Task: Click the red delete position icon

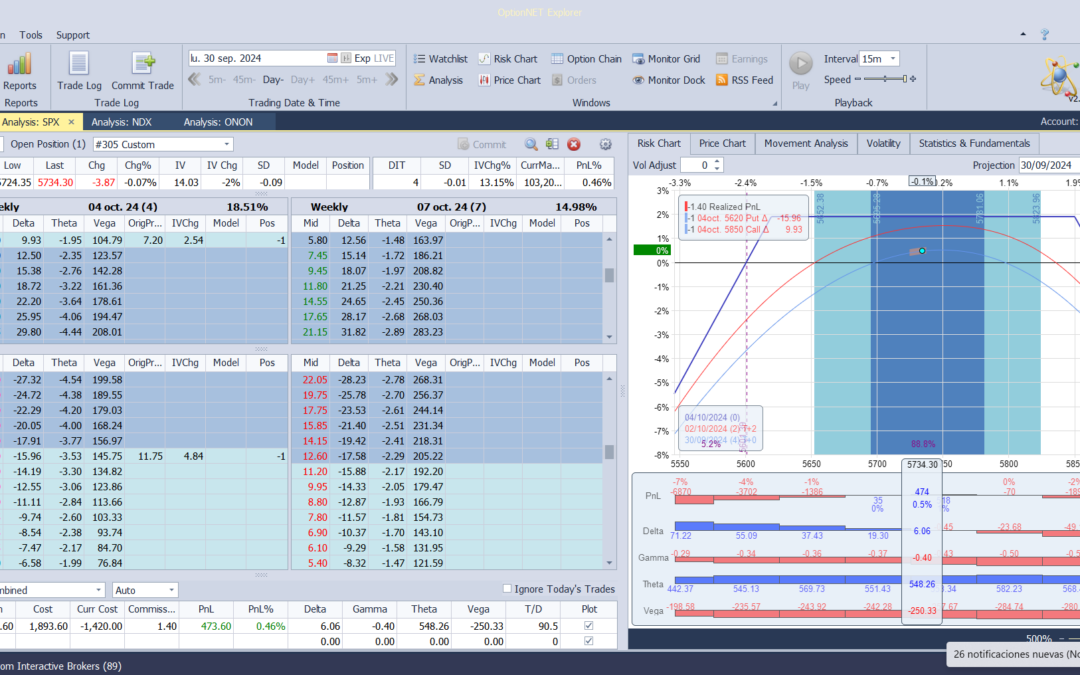Action: [574, 145]
